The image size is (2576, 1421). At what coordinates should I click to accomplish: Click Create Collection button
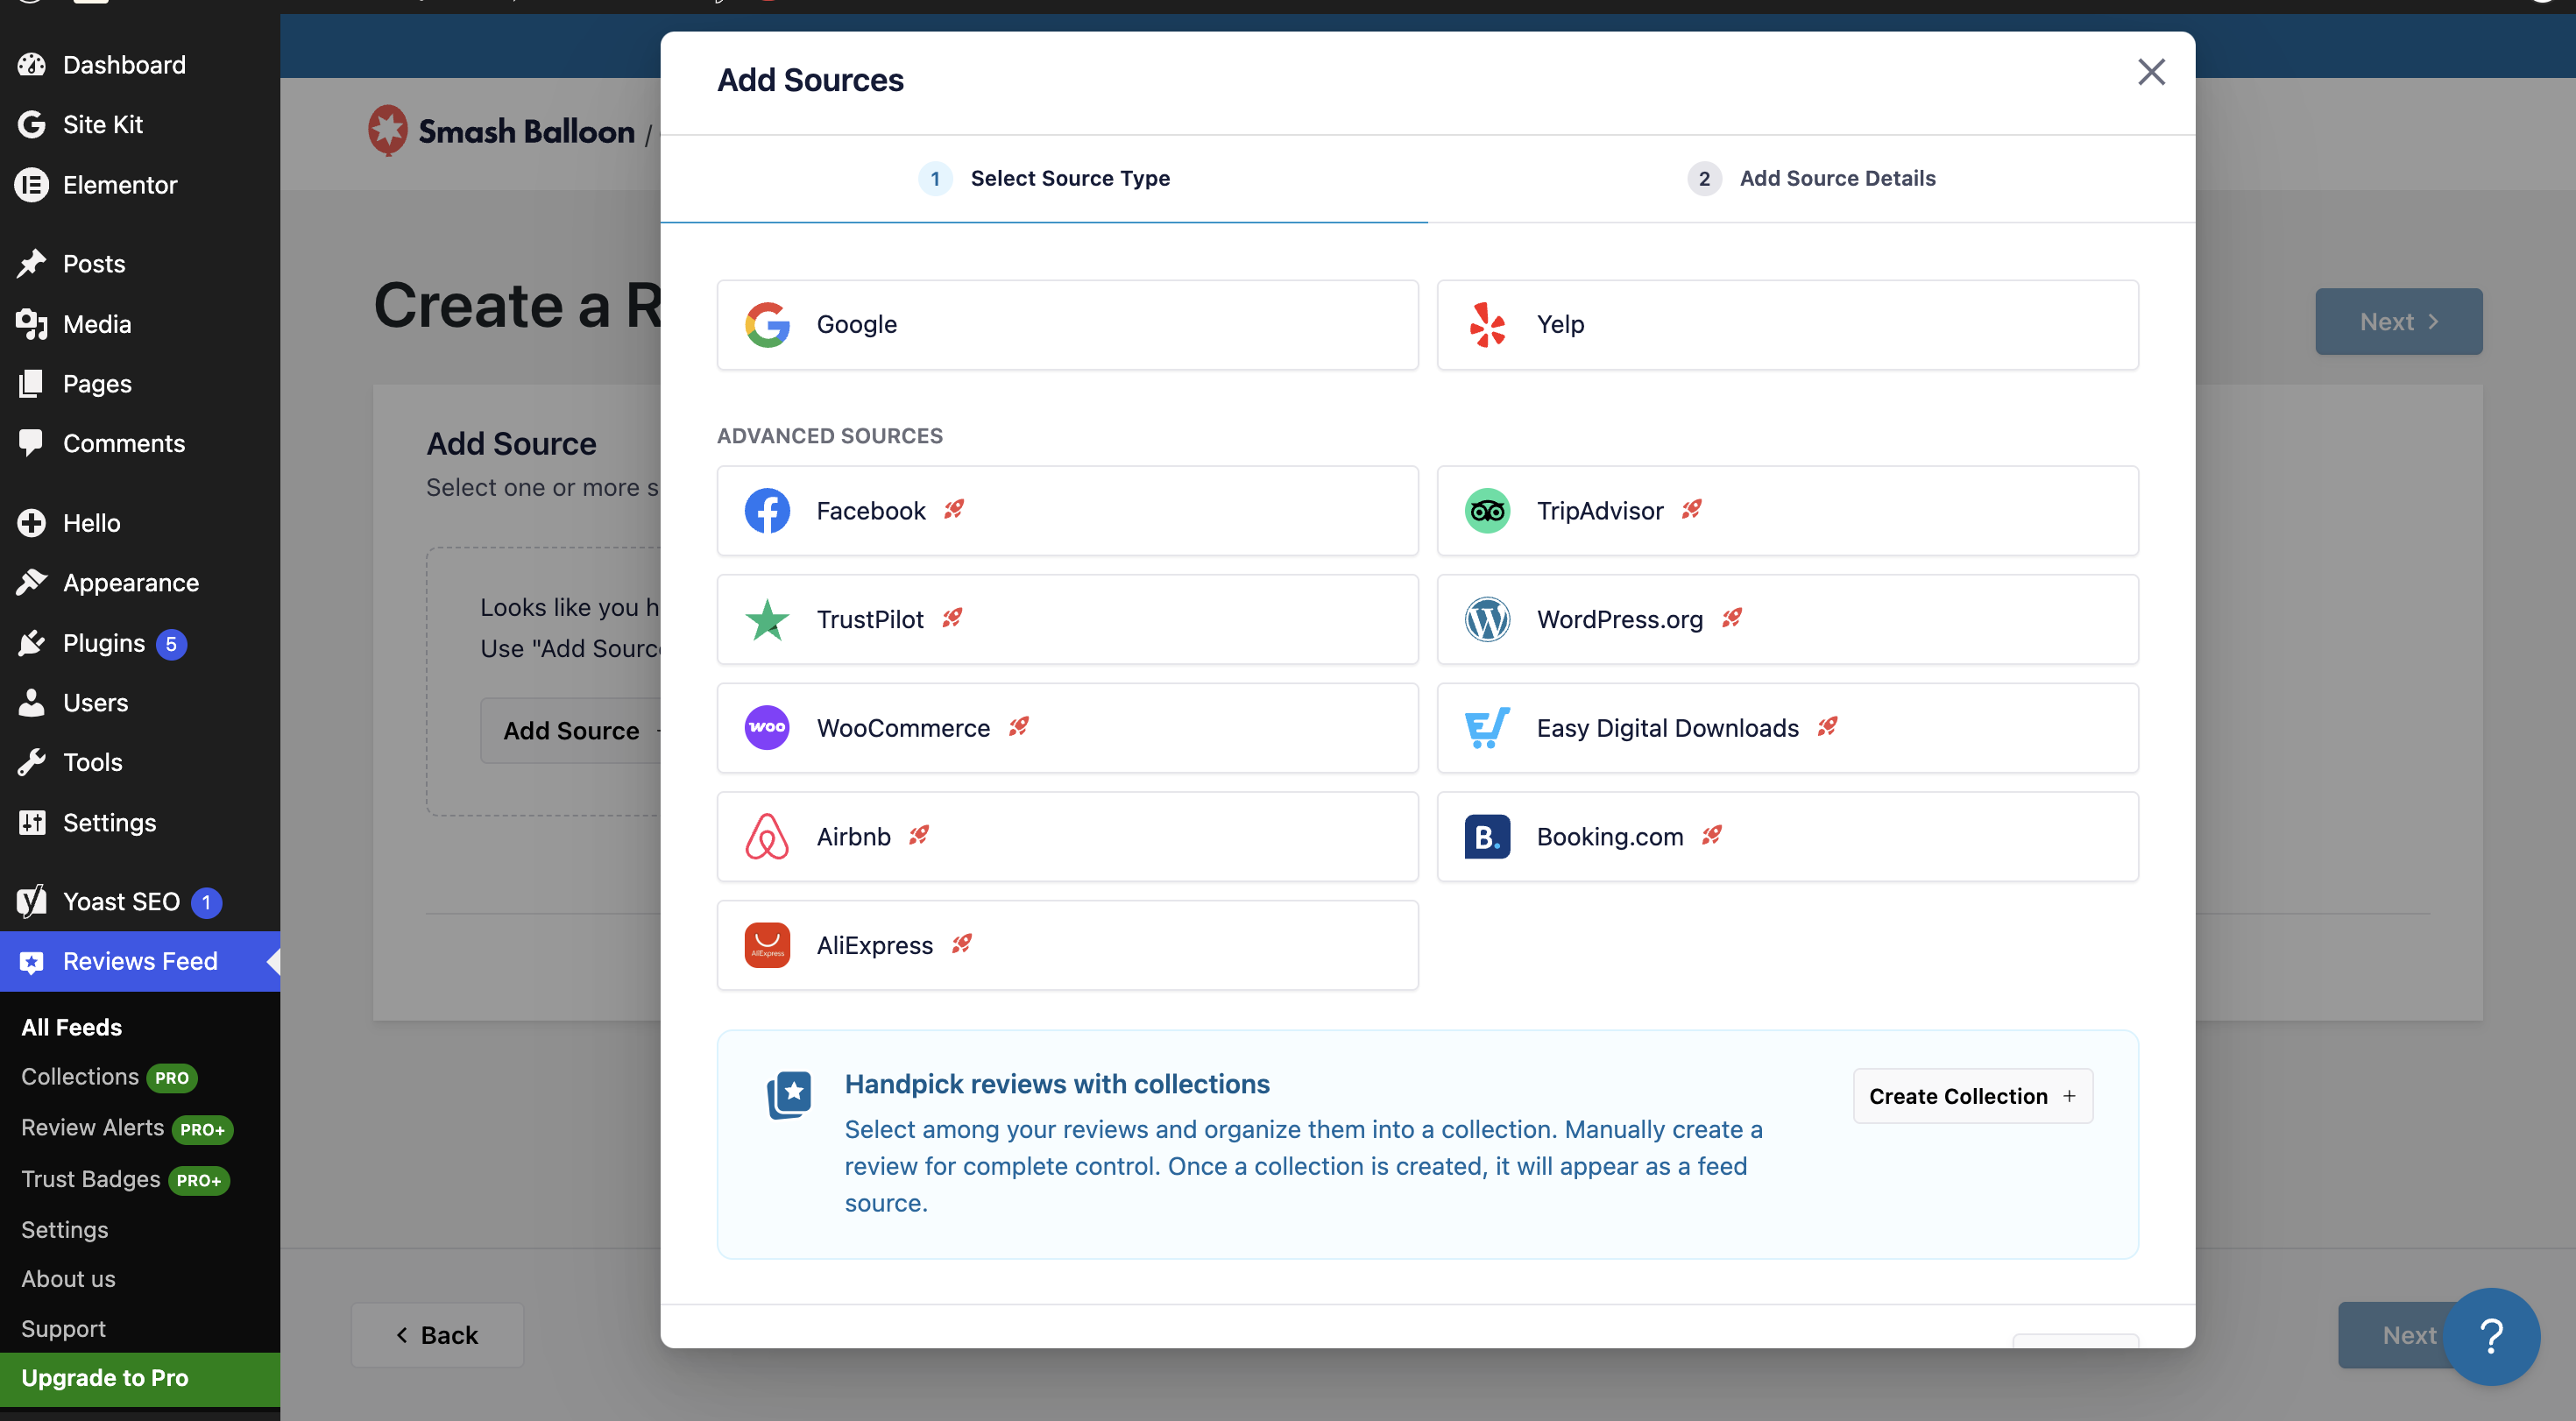tap(1972, 1096)
